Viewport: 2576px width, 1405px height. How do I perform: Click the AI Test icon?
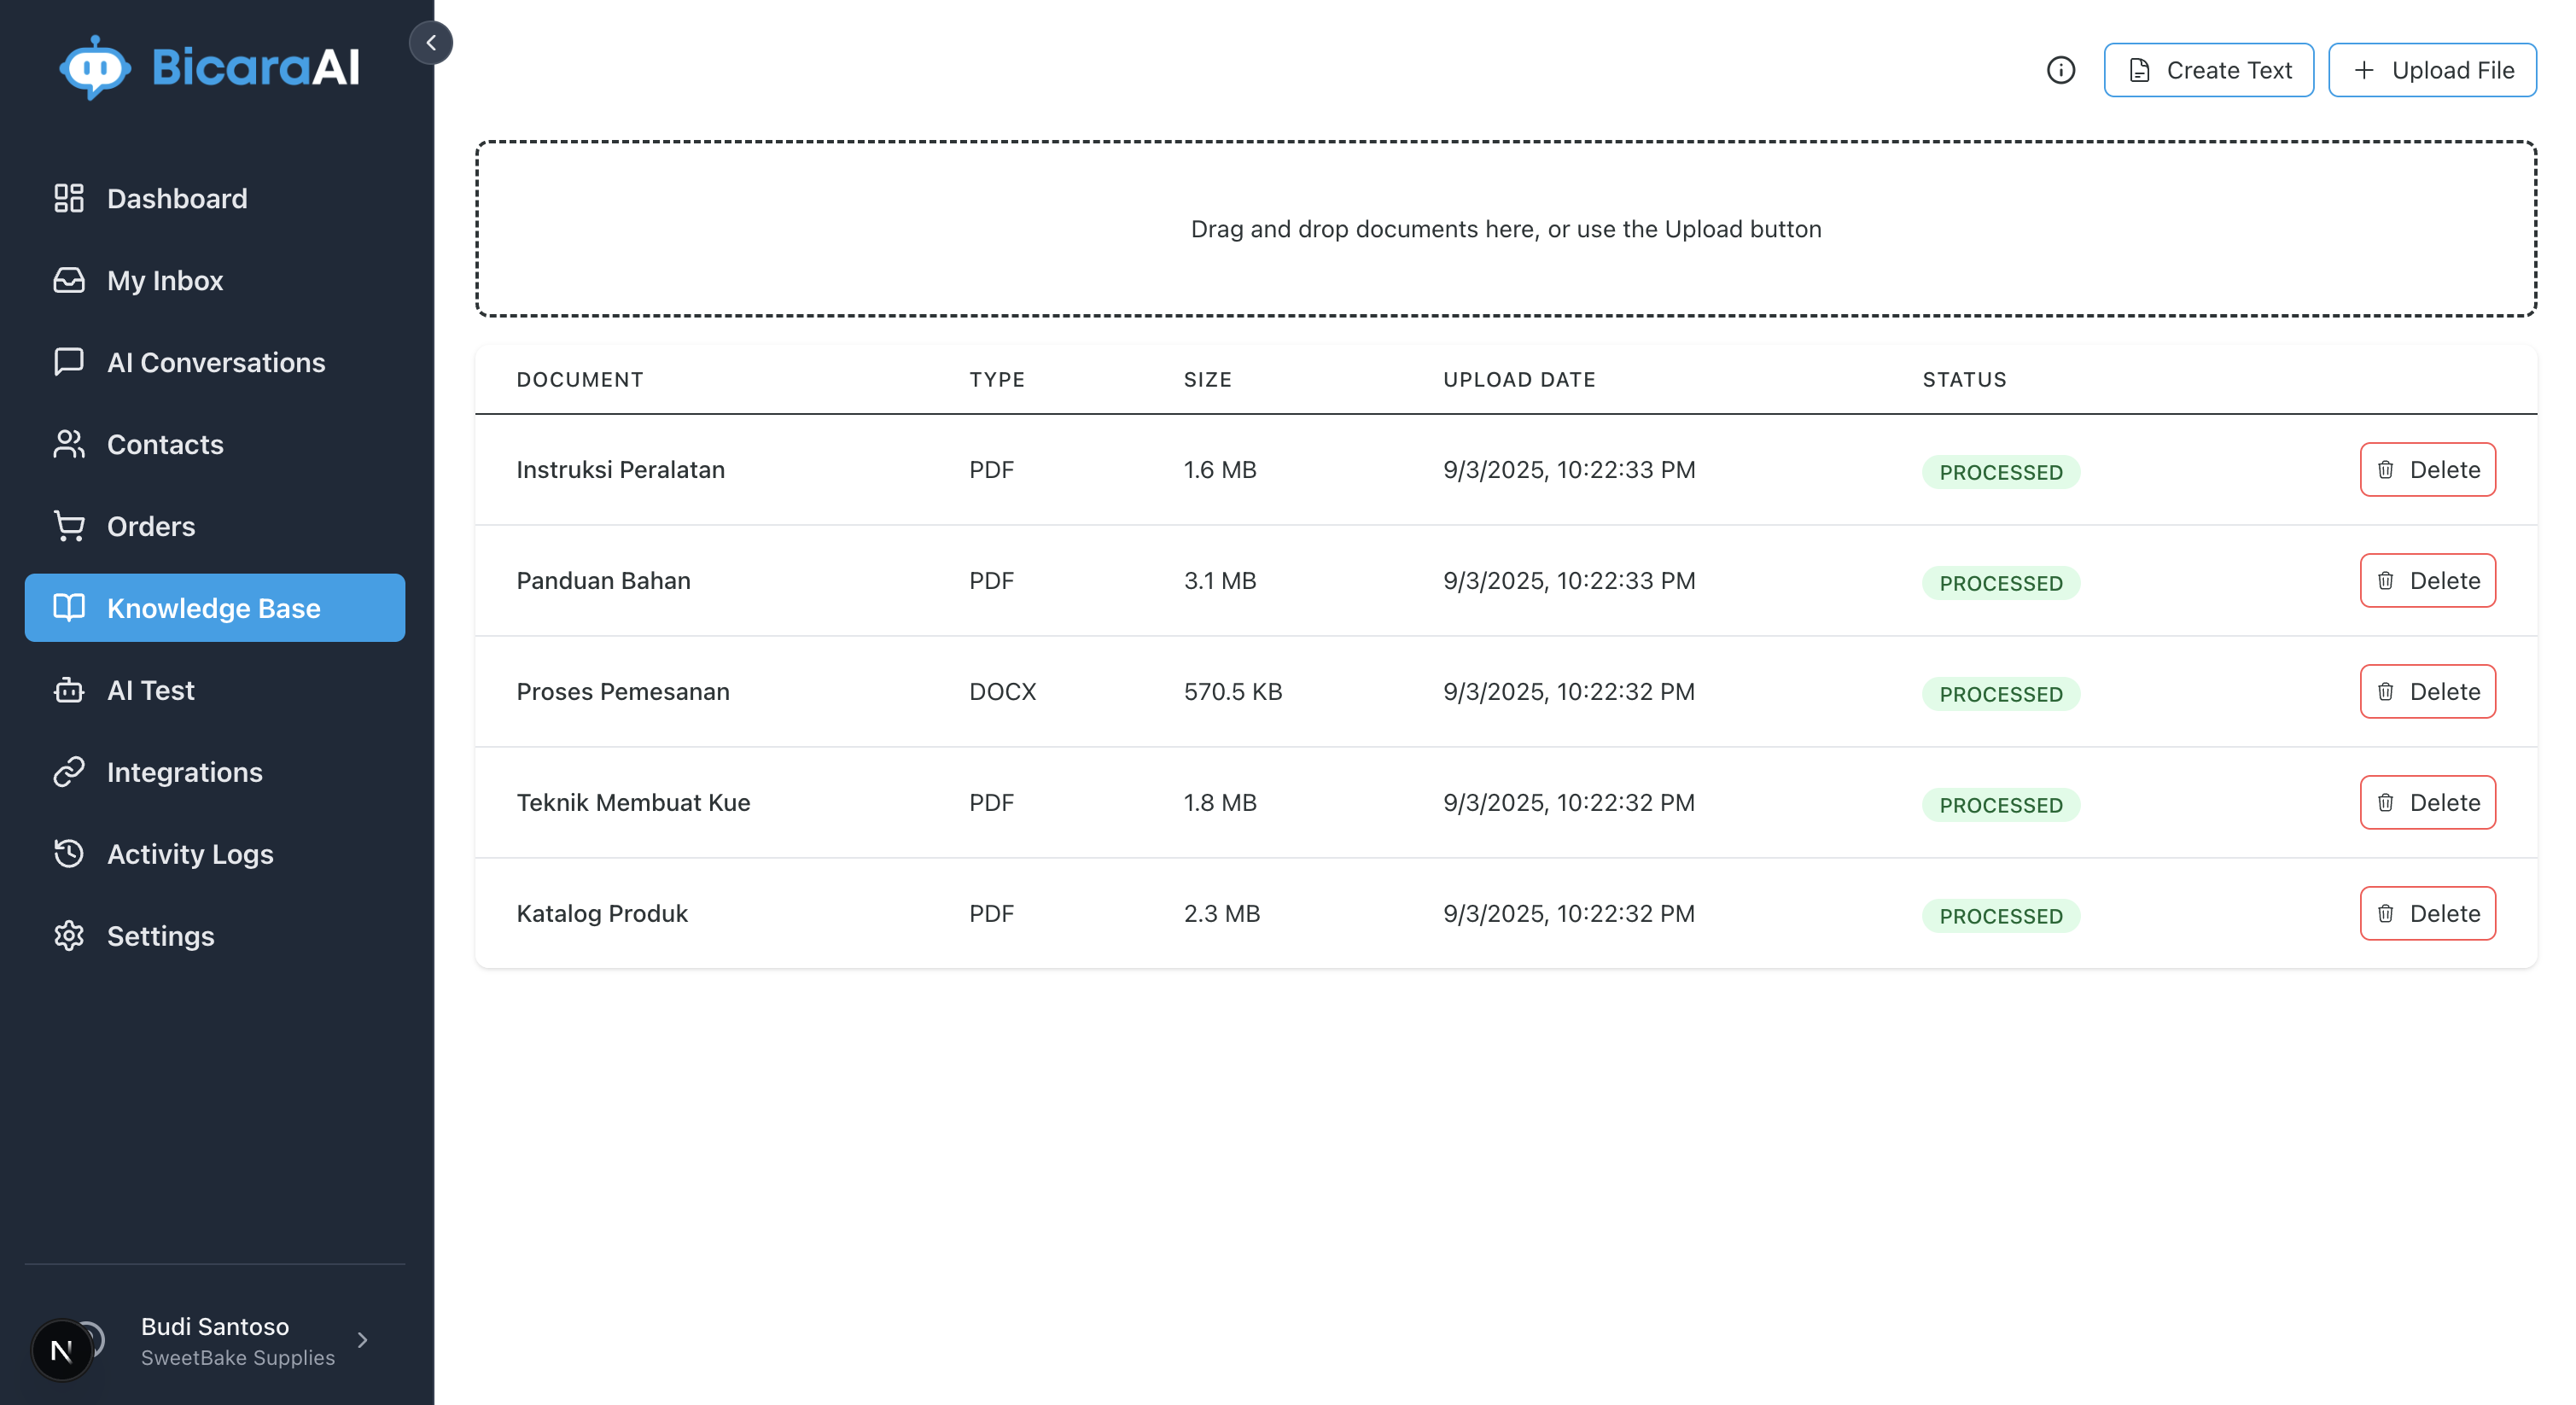point(68,690)
